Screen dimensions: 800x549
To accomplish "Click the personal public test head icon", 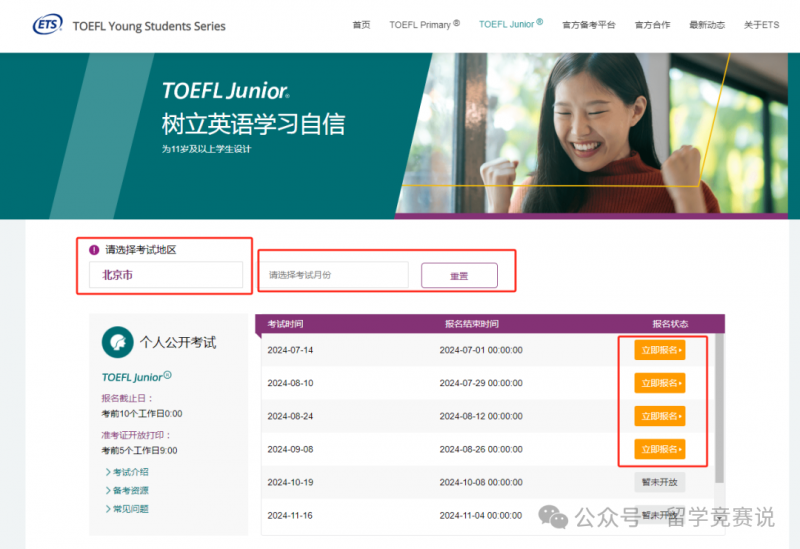I will click(117, 342).
